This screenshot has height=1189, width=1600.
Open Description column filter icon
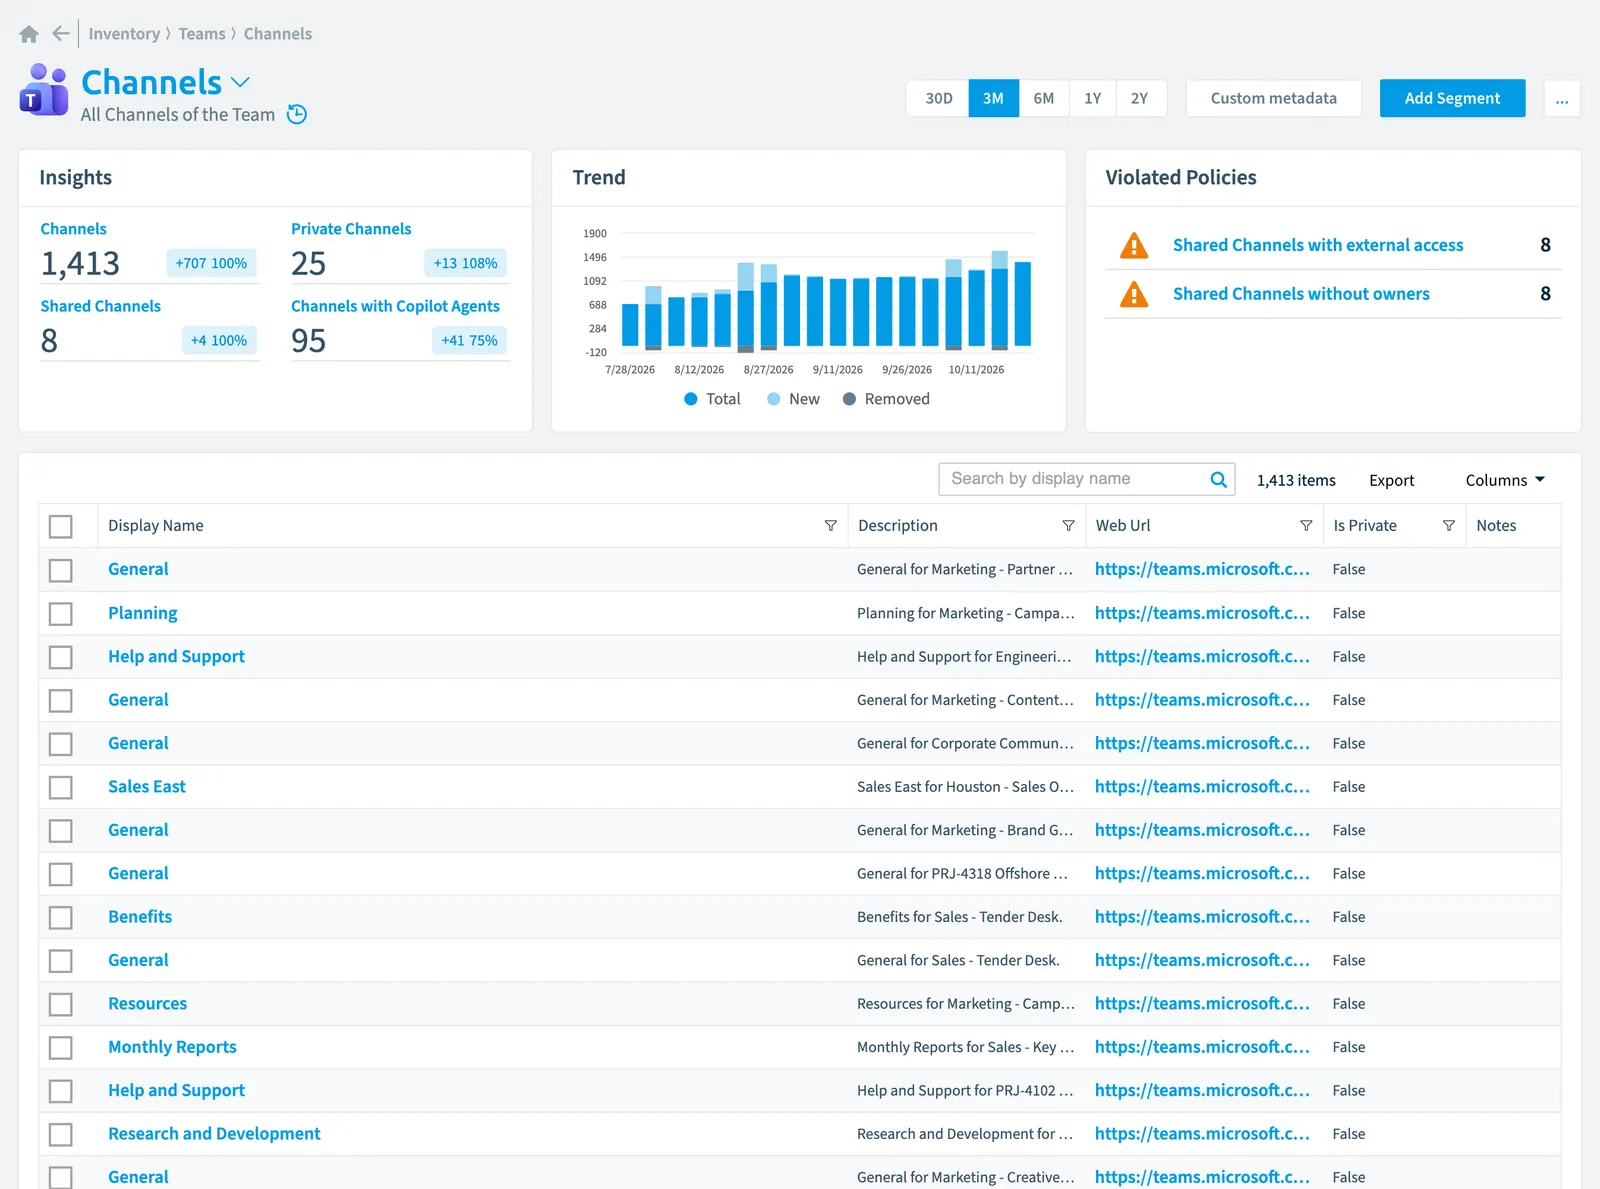[1068, 526]
